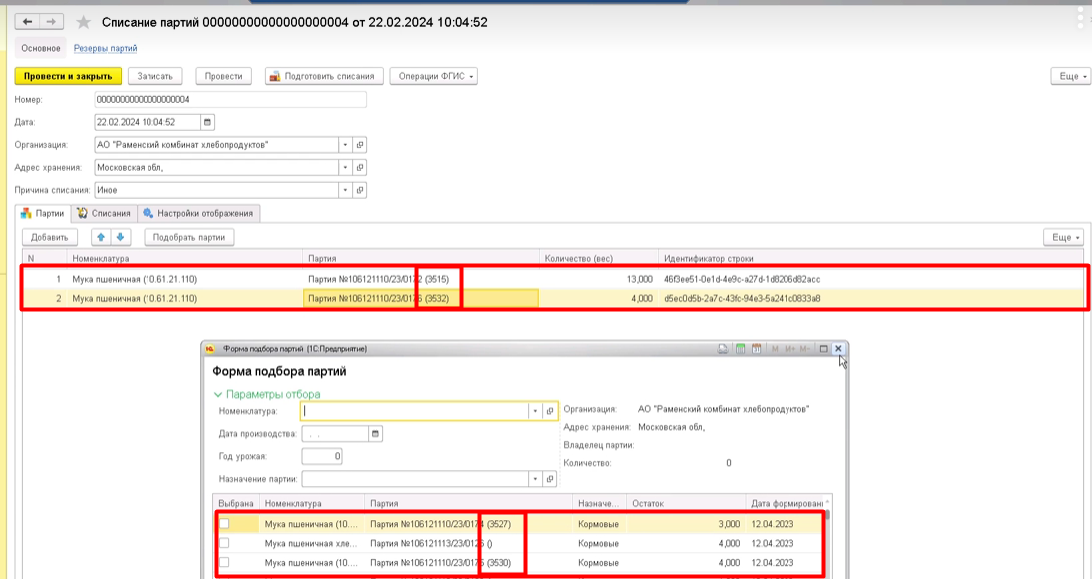
Task: Sort selection table by its Партия column header
Action: [x=468, y=503]
